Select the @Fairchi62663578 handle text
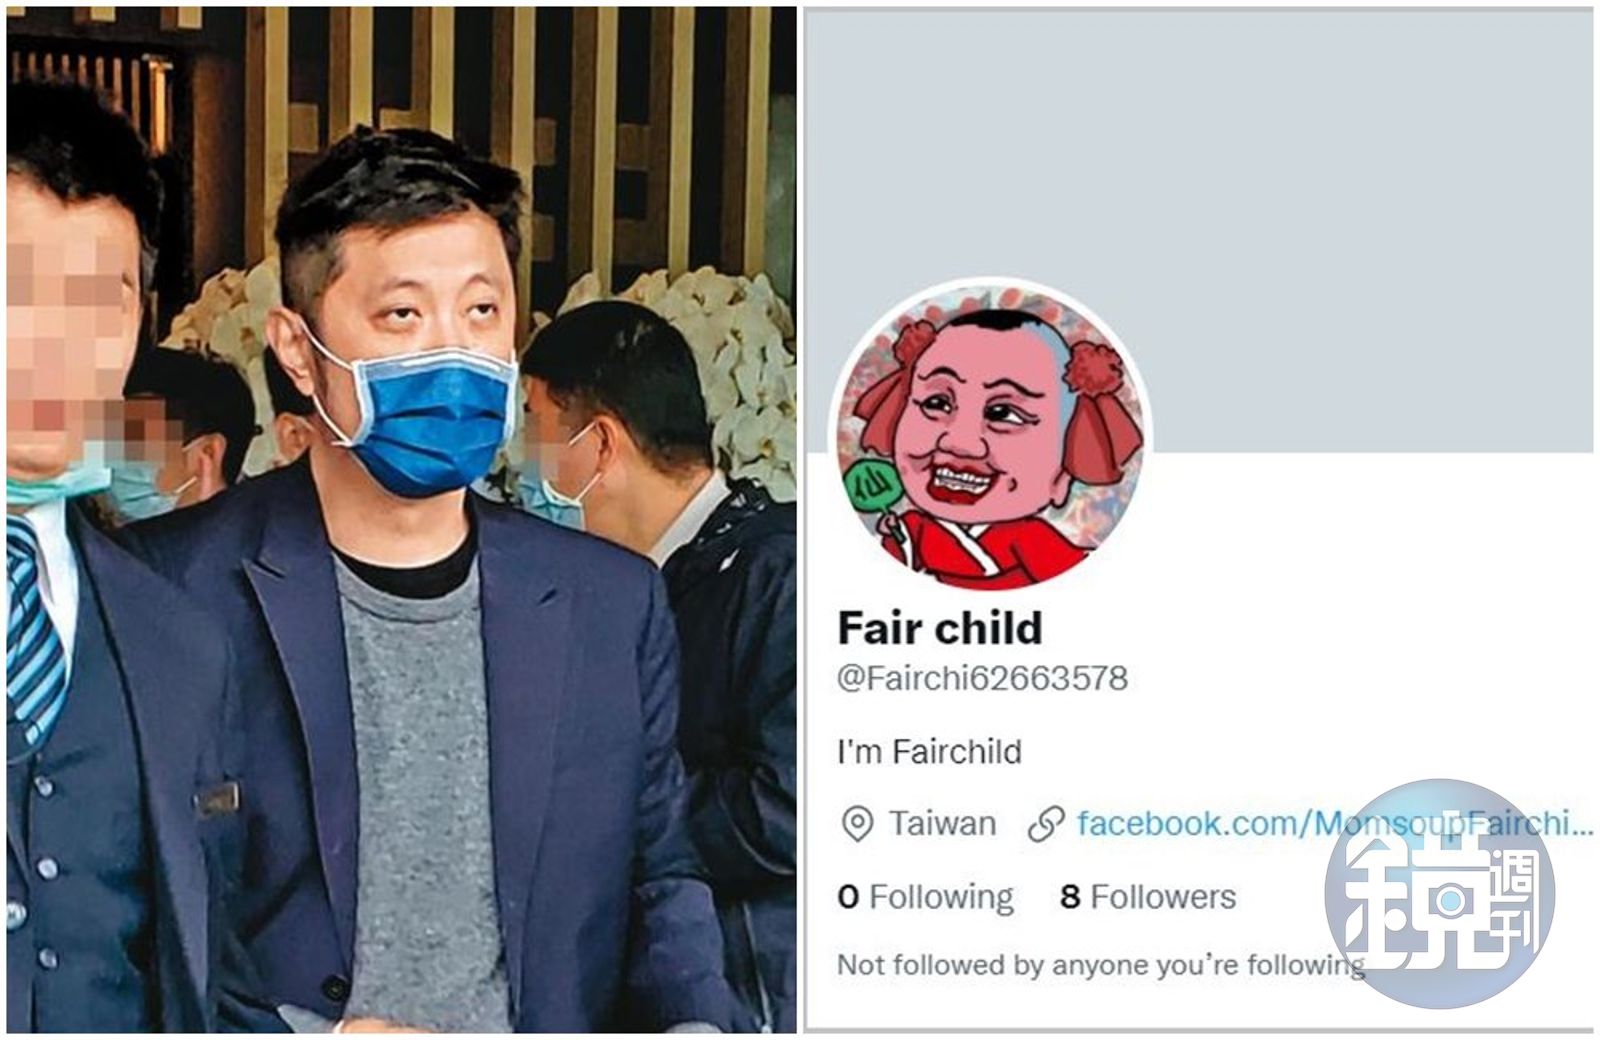The width and height of the screenshot is (1600, 1040). click(x=982, y=679)
